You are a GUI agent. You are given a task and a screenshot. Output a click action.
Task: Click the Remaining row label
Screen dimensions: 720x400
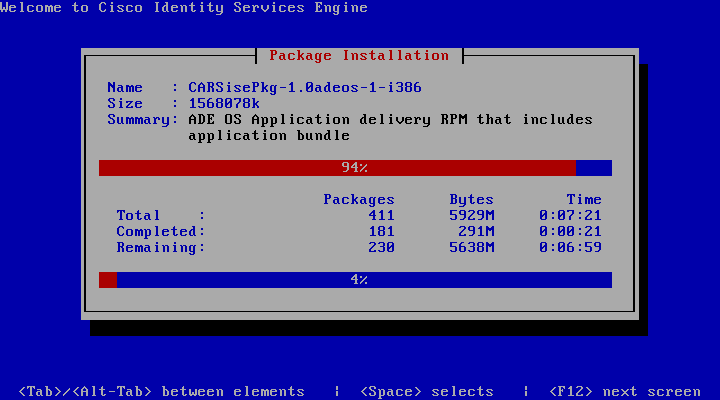pos(161,248)
